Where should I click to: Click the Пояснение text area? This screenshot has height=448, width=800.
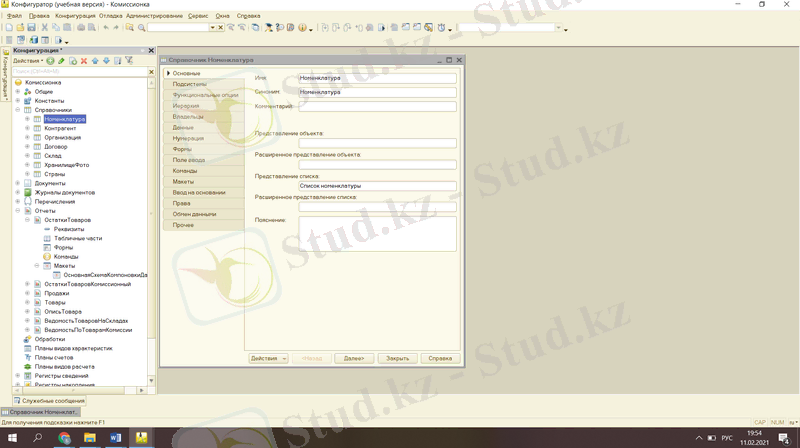click(378, 234)
